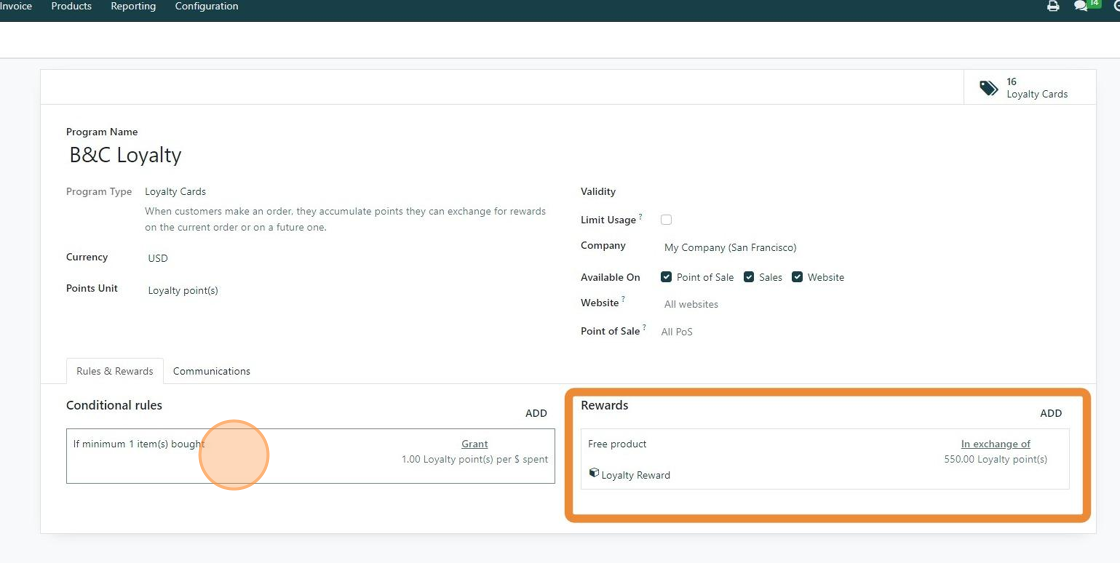The width and height of the screenshot is (1120, 563).
Task: Open the conversations chat bubble icon
Action: pos(1081,6)
